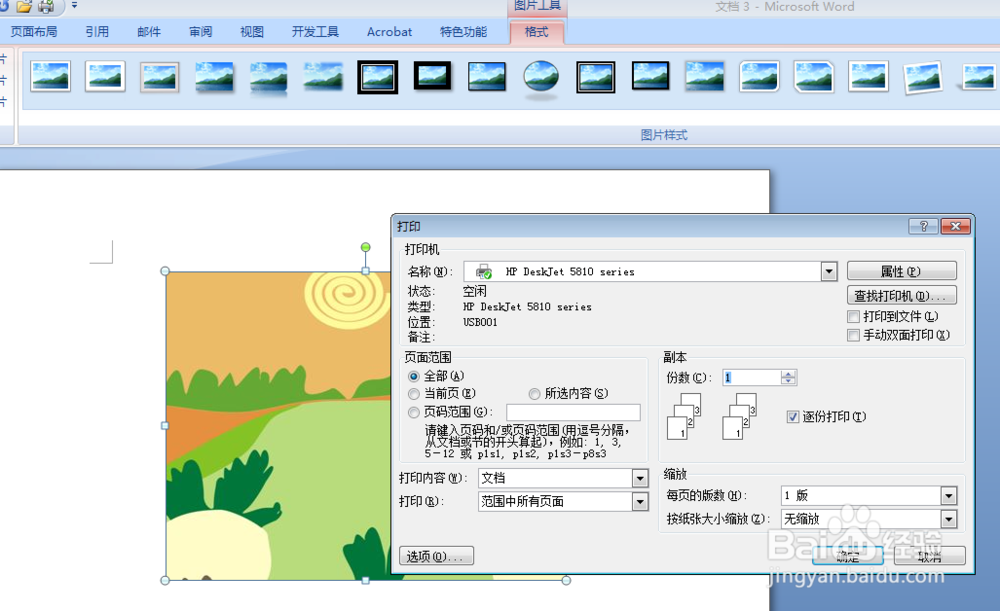Apply the twelfth moderate black frame style
This screenshot has width=1000, height=611.
tap(651, 77)
